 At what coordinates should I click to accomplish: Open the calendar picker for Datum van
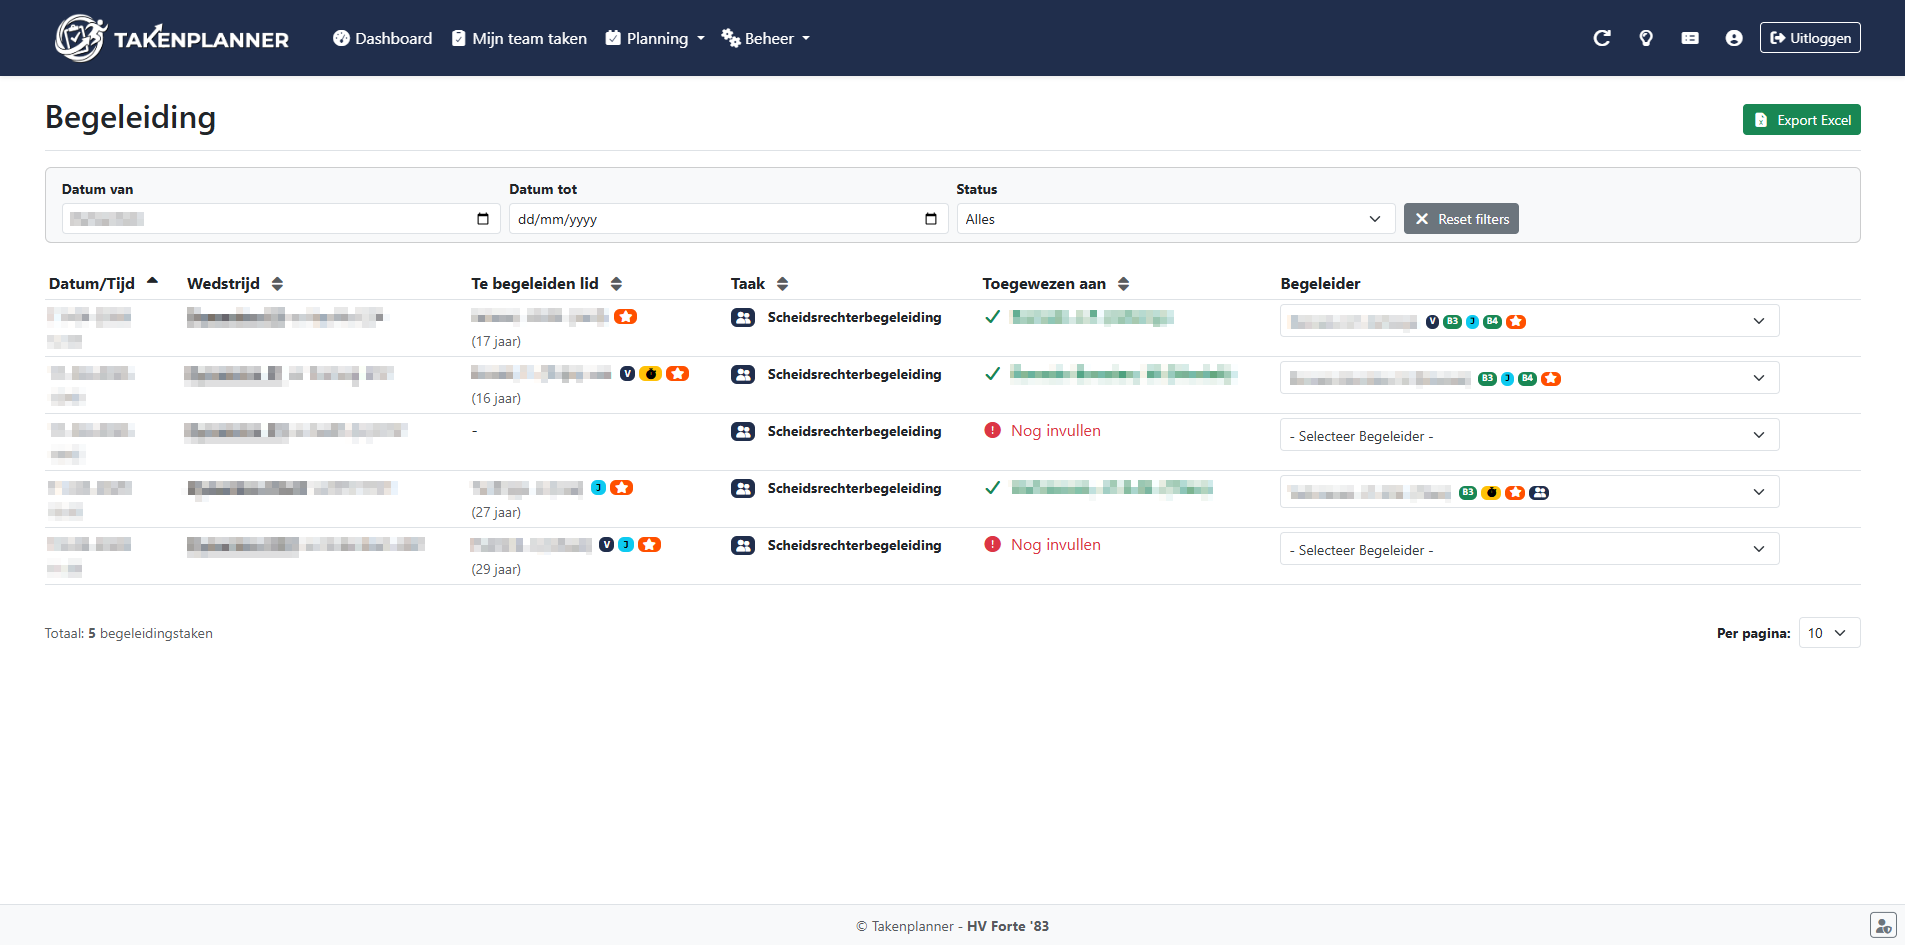[483, 219]
